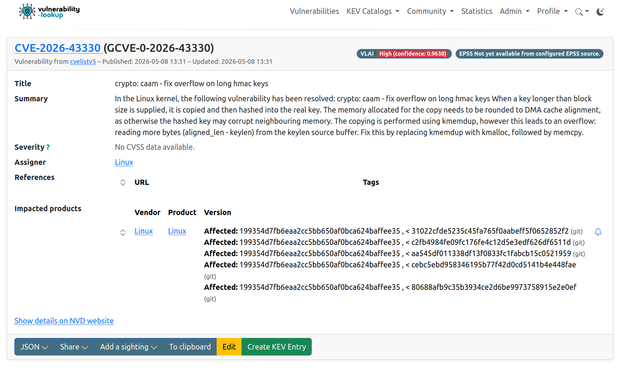Viewport: 627px width, 368px height.
Task: Open the Linux assigner link
Action: [124, 162]
